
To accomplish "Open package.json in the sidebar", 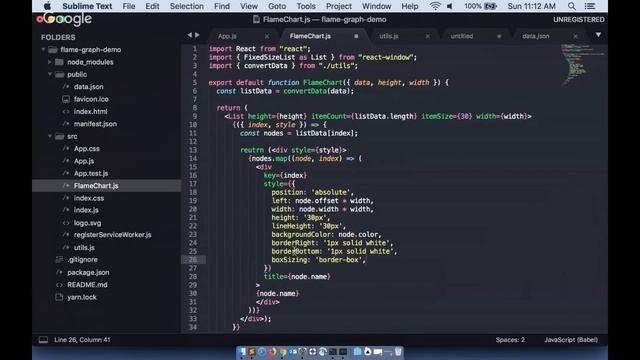I will (x=88, y=272).
